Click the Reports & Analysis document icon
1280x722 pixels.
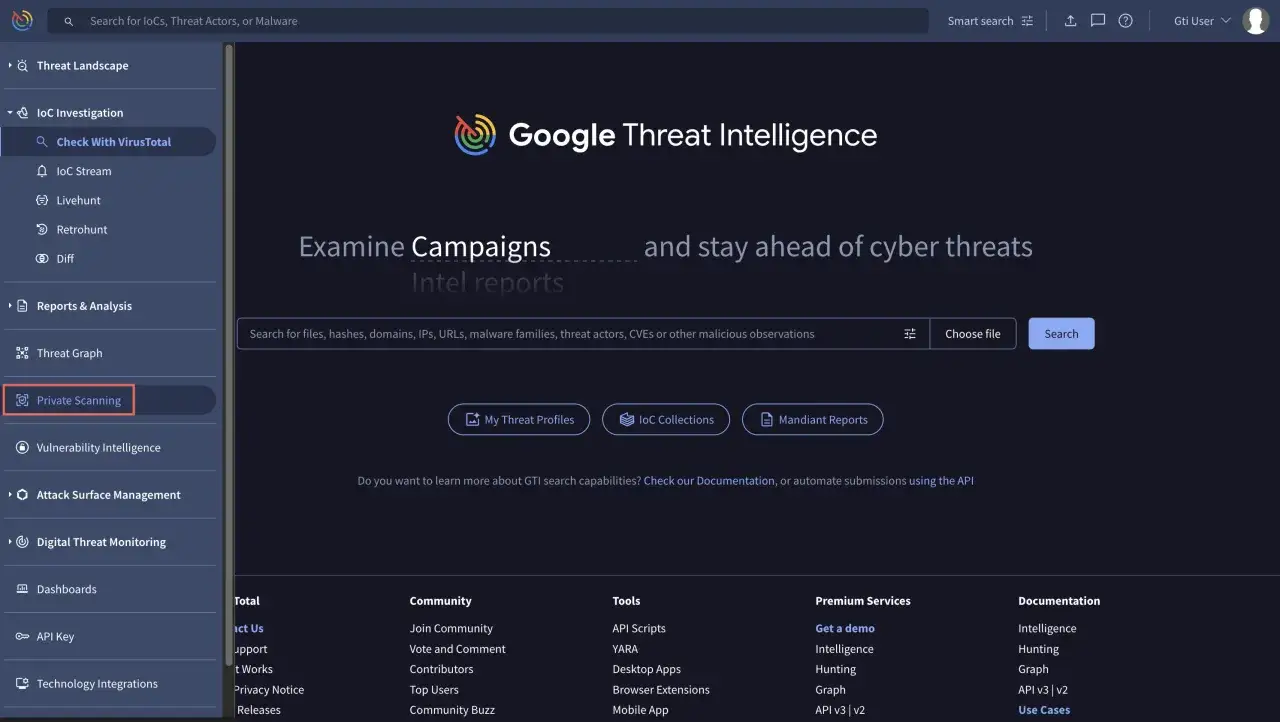[23, 306]
